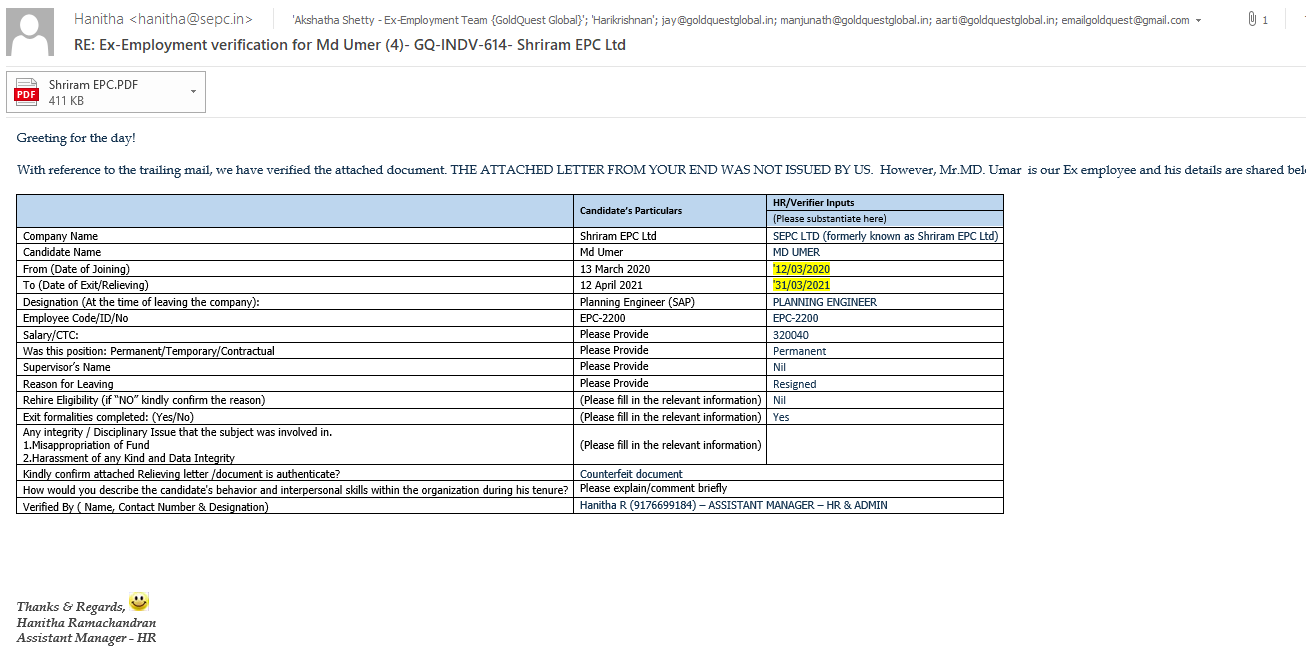The height and width of the screenshot is (646, 1306).
Task: Expand the recipients list arrow
Action: tap(1198, 20)
